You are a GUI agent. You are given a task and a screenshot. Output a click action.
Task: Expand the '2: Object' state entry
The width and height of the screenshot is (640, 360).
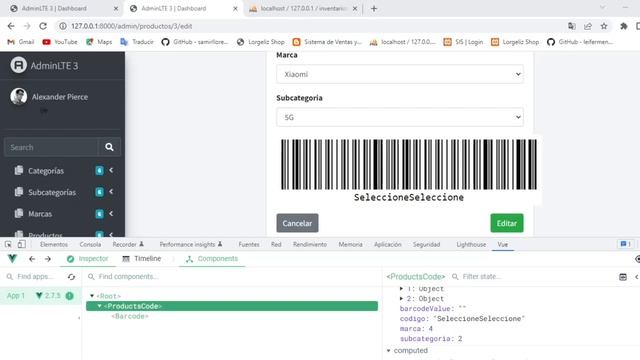pyautogui.click(x=401, y=298)
